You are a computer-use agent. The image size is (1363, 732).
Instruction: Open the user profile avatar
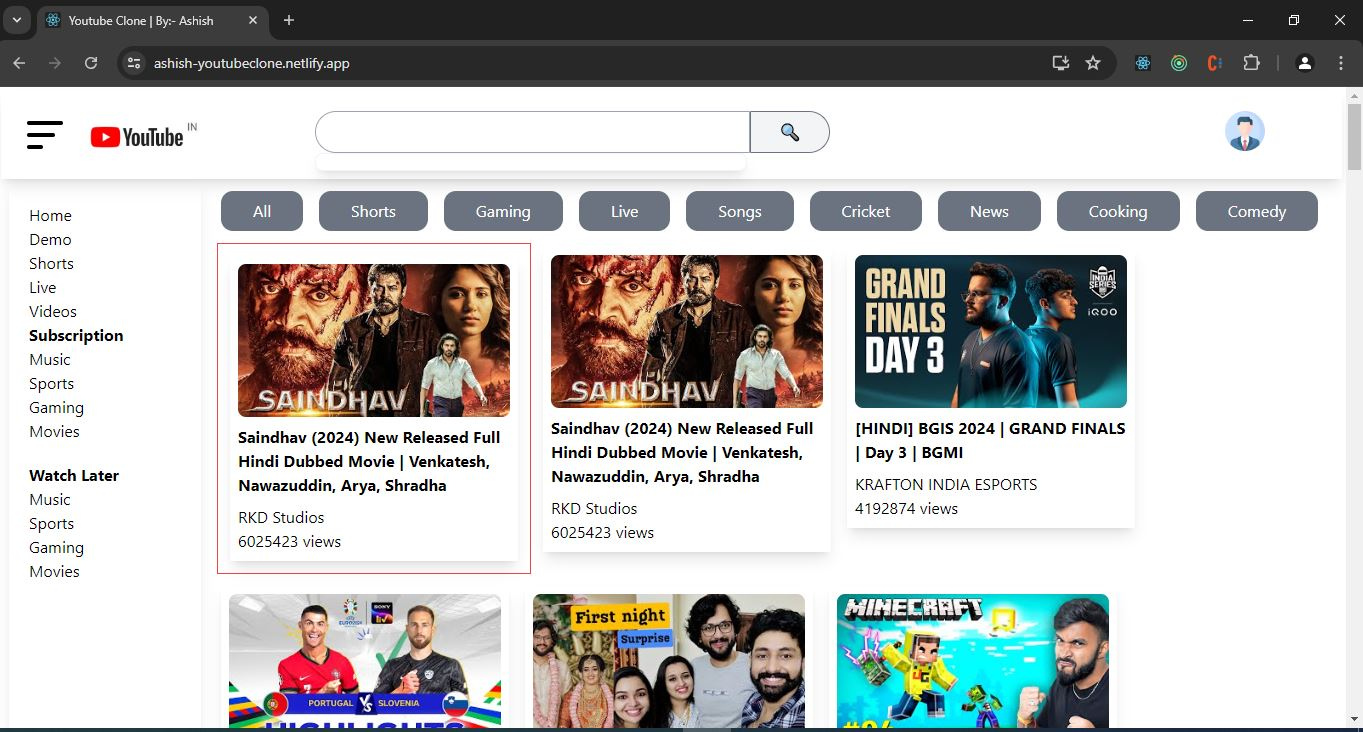(1245, 131)
